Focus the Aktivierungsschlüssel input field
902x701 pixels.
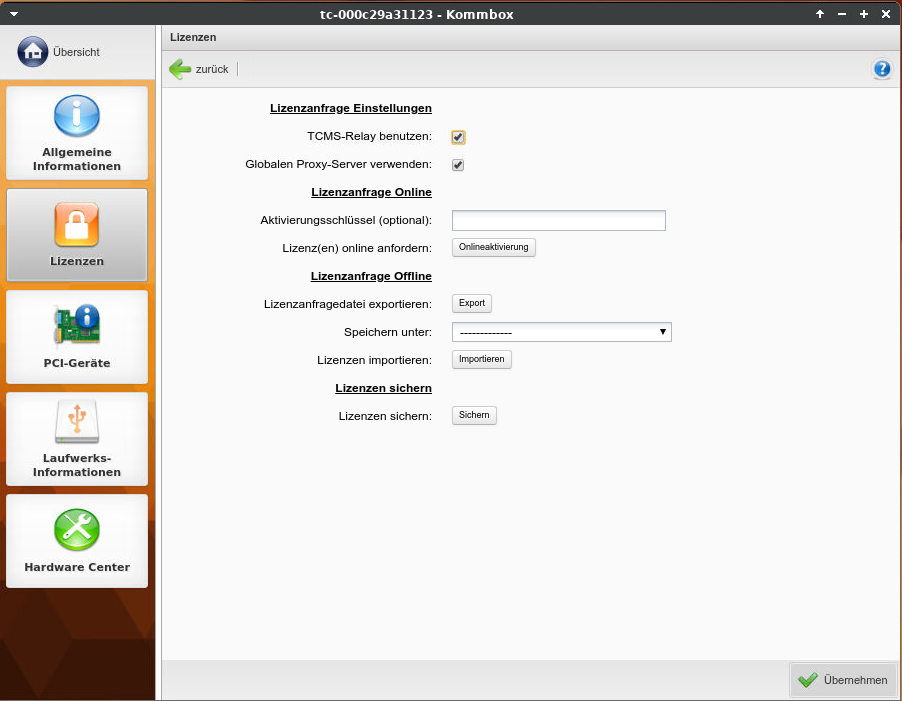558,221
